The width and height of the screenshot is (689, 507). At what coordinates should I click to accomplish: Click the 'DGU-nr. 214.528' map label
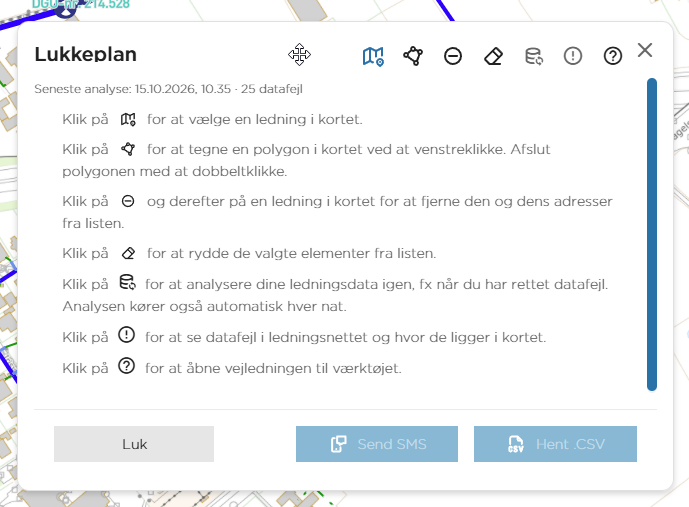(81, 4)
